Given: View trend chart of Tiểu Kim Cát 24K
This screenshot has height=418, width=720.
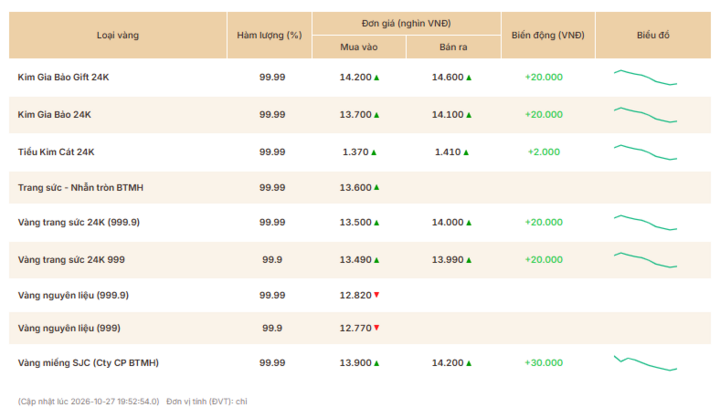Looking at the screenshot, I should tap(645, 152).
